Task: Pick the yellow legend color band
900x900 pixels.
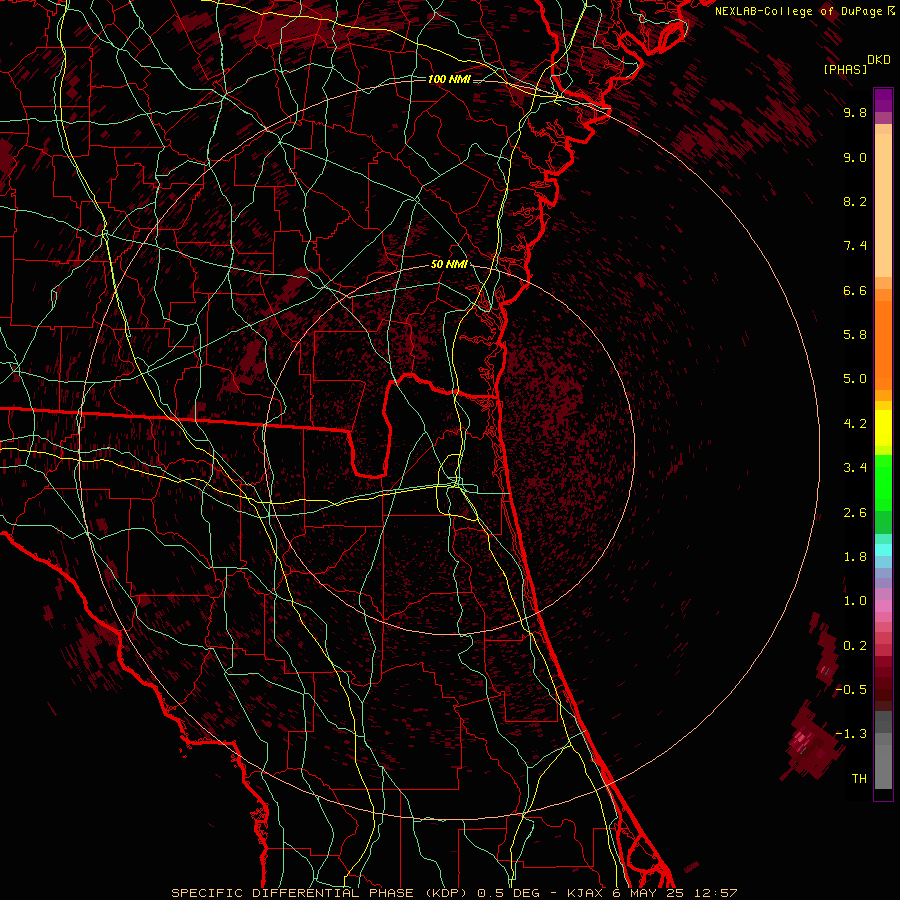Action: click(883, 428)
